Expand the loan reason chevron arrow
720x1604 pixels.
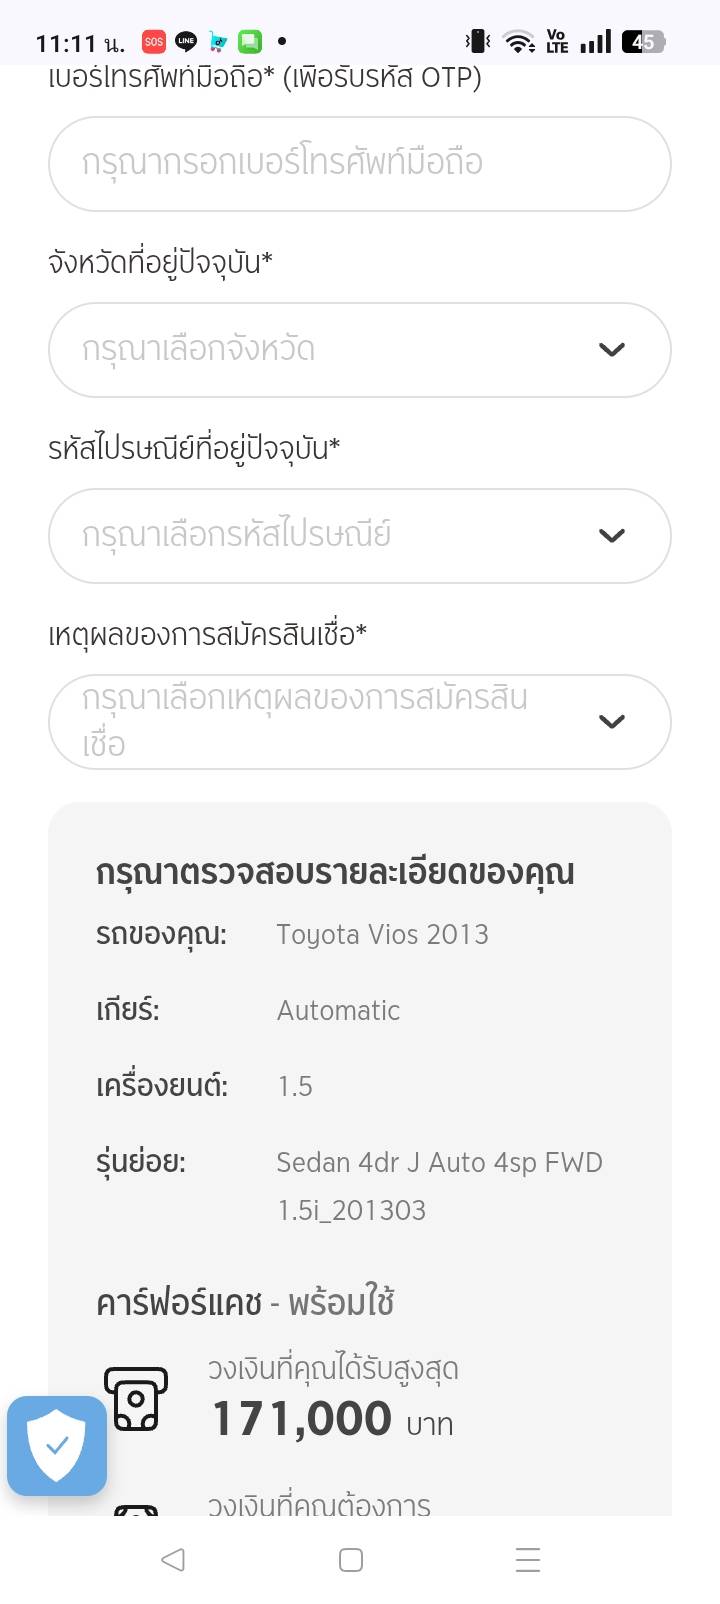611,722
